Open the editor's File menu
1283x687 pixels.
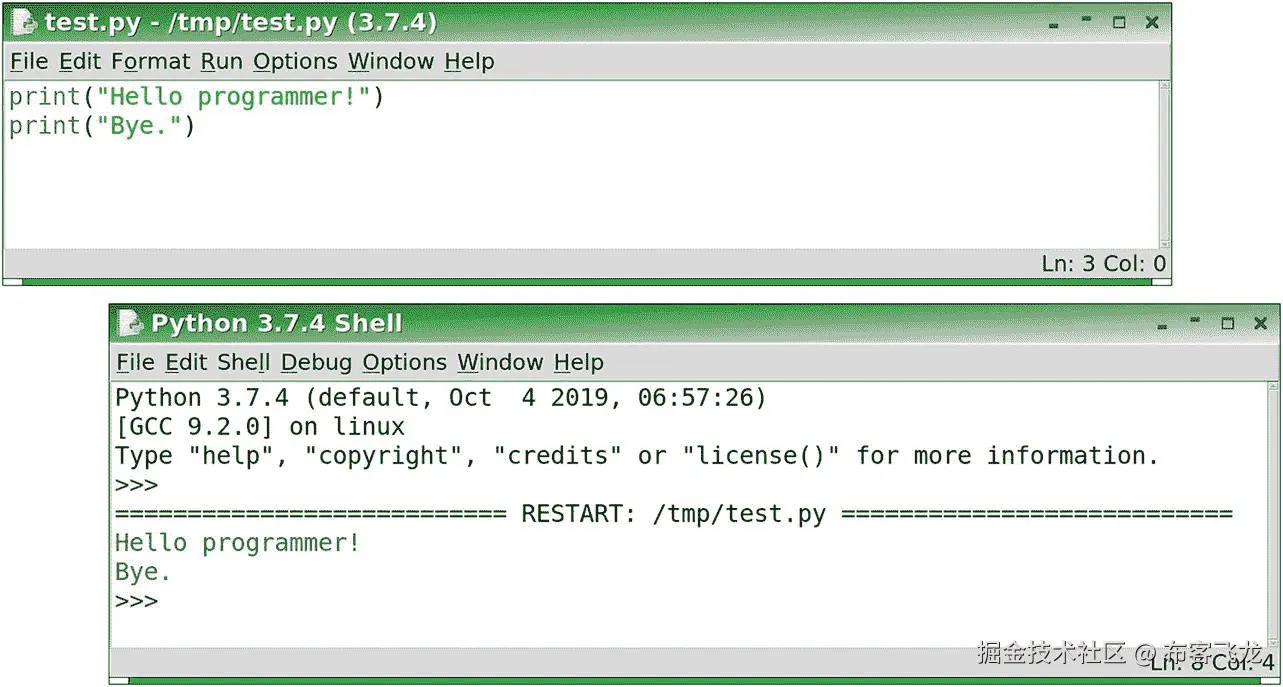(29, 62)
